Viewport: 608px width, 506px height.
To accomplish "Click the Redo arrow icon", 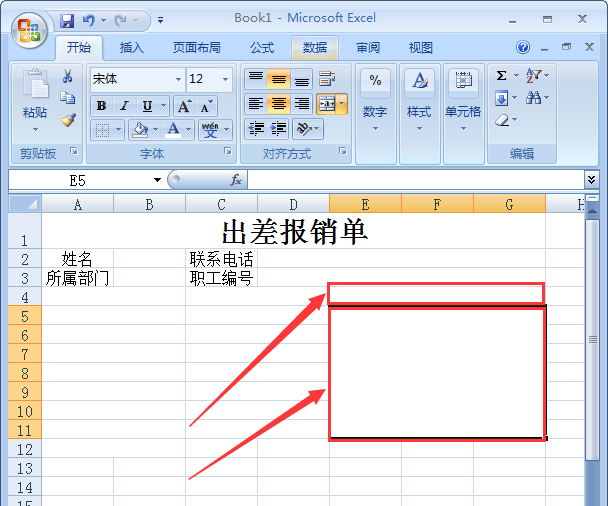I will tap(121, 20).
